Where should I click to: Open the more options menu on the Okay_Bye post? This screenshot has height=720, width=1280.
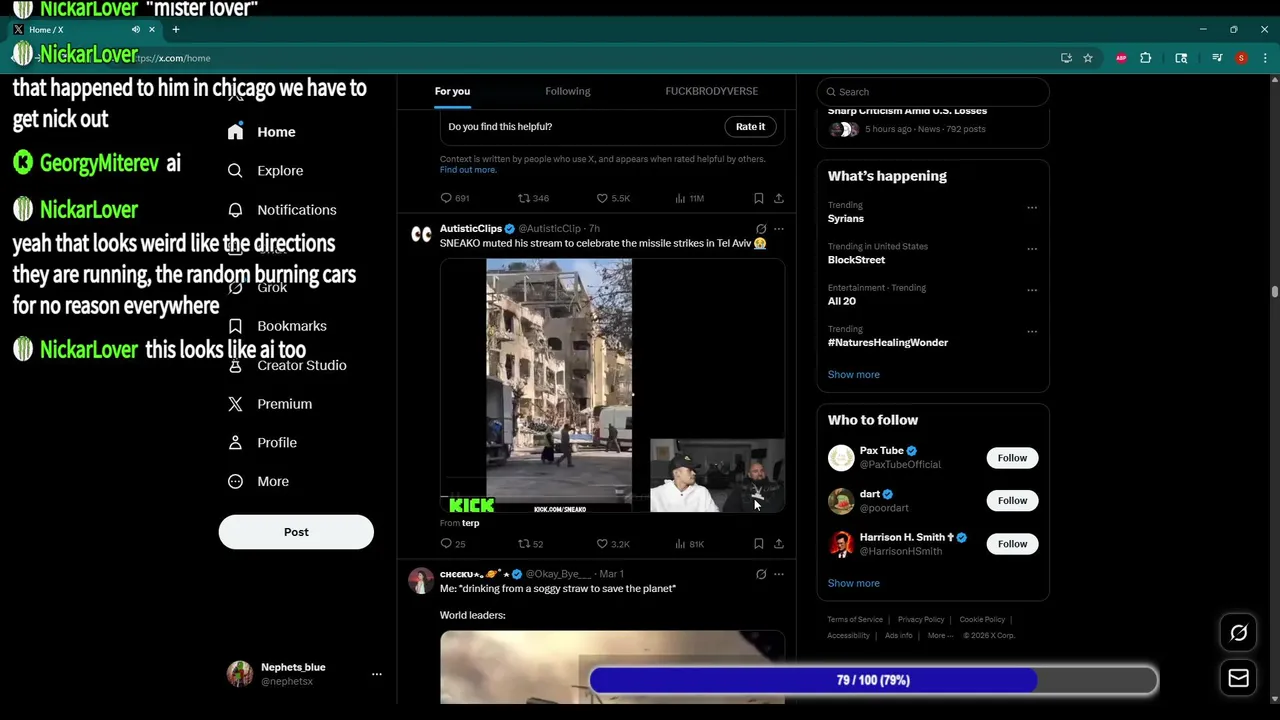coord(779,574)
